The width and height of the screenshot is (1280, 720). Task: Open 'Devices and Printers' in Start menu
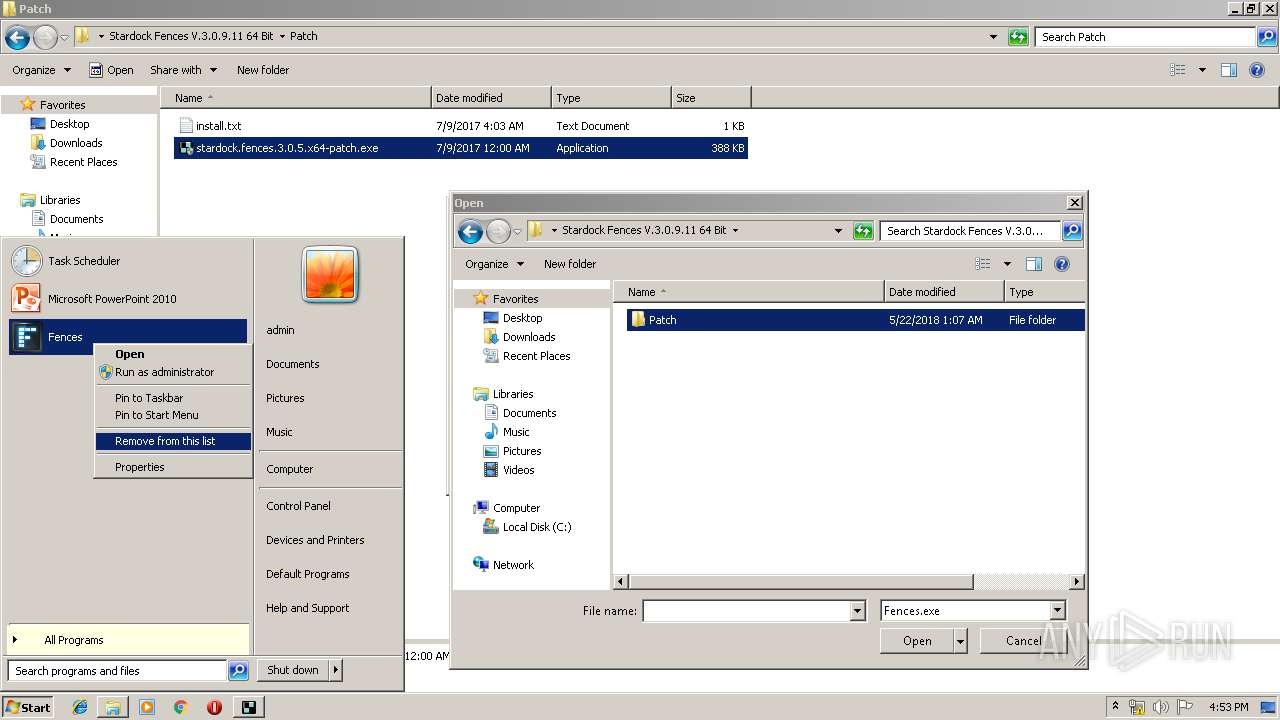click(x=315, y=540)
